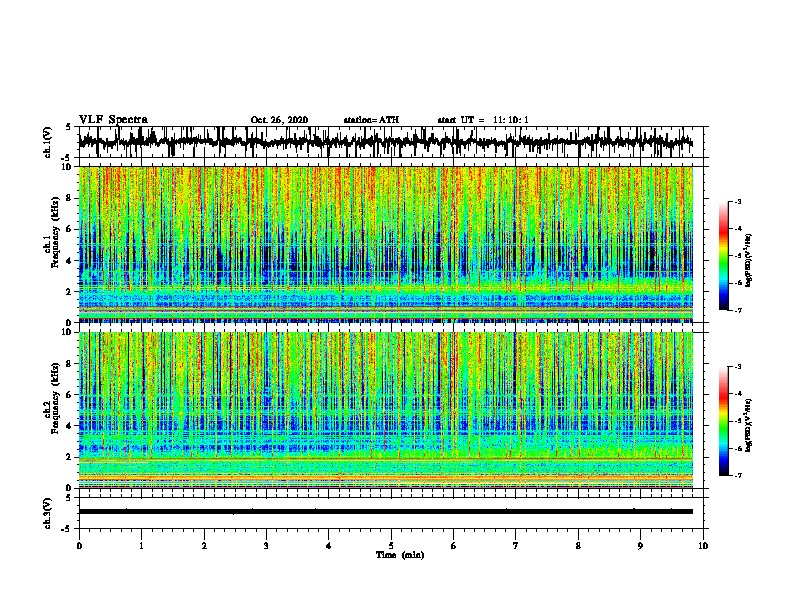This screenshot has height=612, width=792.
Task: Click the ch.1 waveform trace panel
Action: 391,142
